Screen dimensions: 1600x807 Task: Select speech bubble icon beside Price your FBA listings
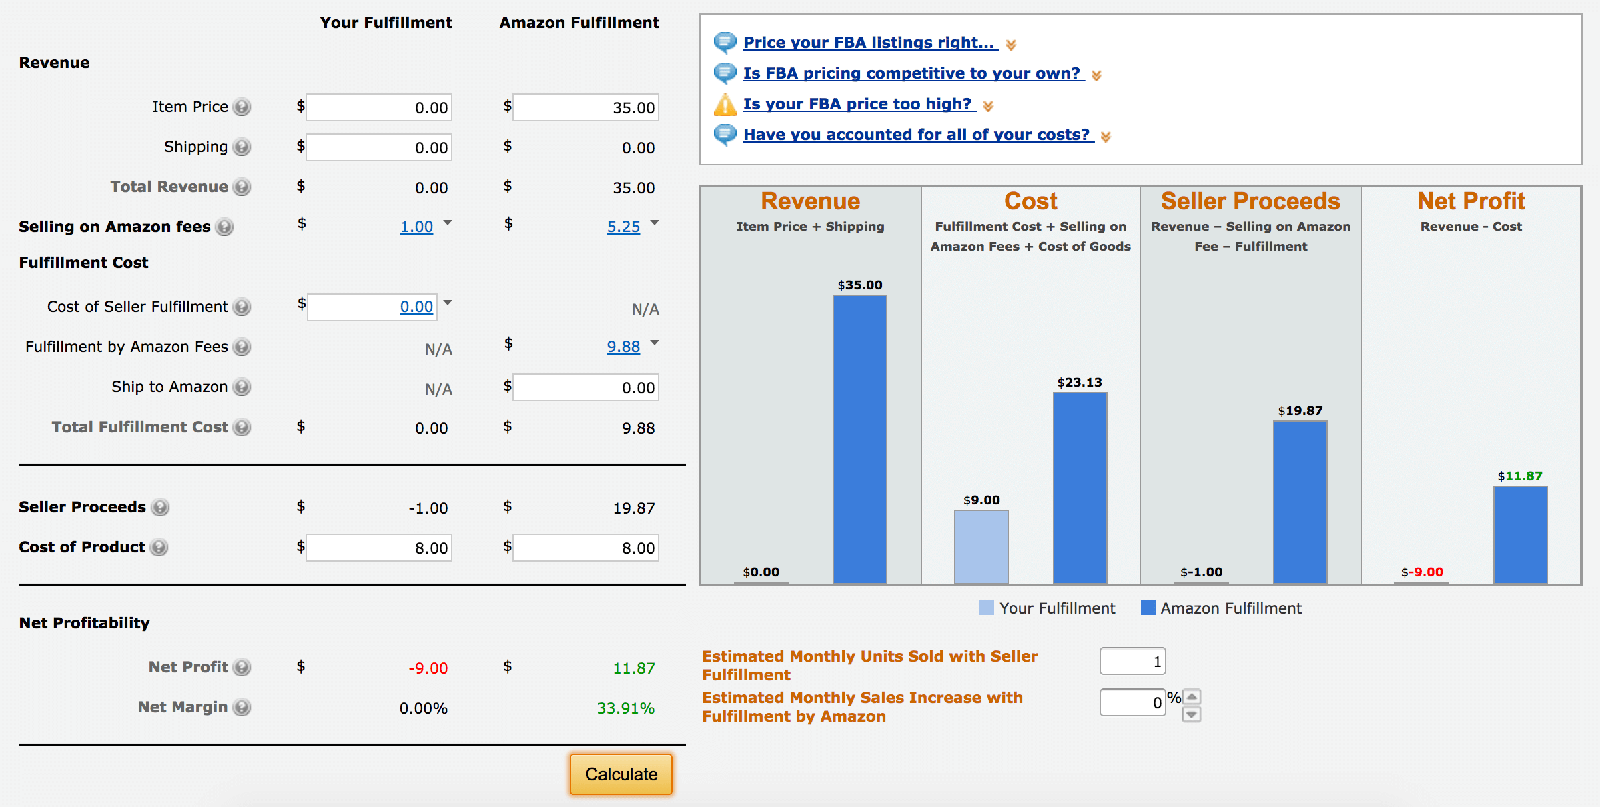tap(725, 43)
